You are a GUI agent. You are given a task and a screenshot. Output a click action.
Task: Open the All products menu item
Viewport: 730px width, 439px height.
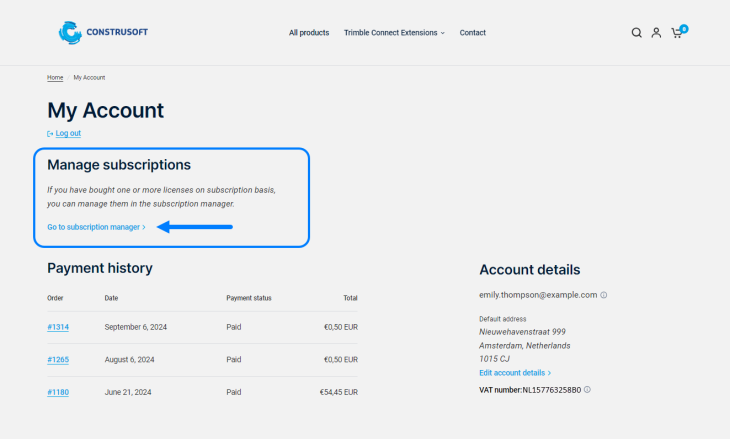pos(309,33)
